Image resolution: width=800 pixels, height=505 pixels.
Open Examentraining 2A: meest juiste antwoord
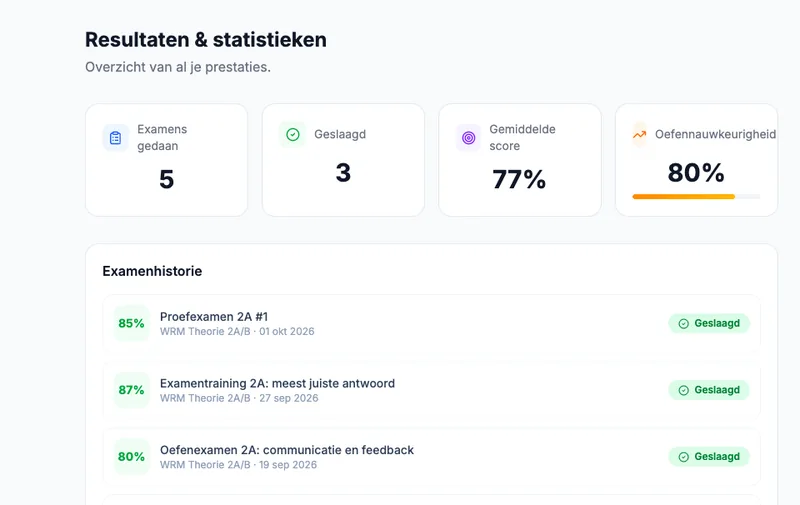pos(432,390)
